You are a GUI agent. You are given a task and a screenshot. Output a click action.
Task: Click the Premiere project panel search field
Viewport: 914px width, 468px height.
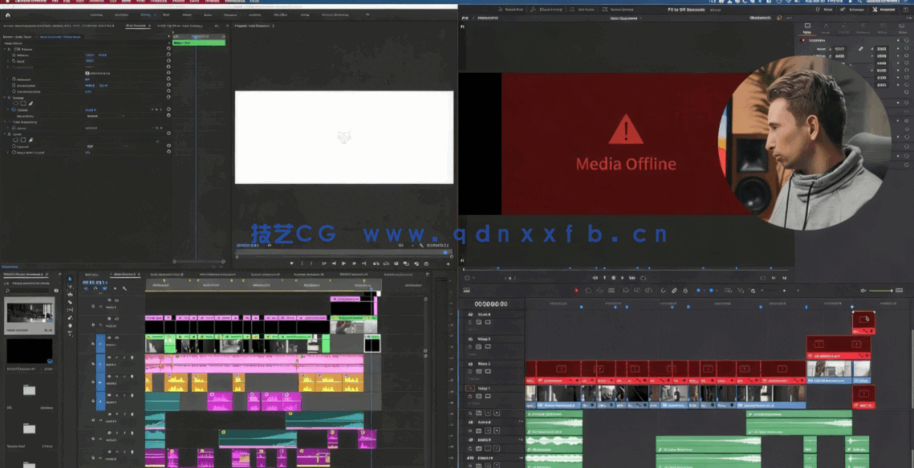click(x=27, y=290)
